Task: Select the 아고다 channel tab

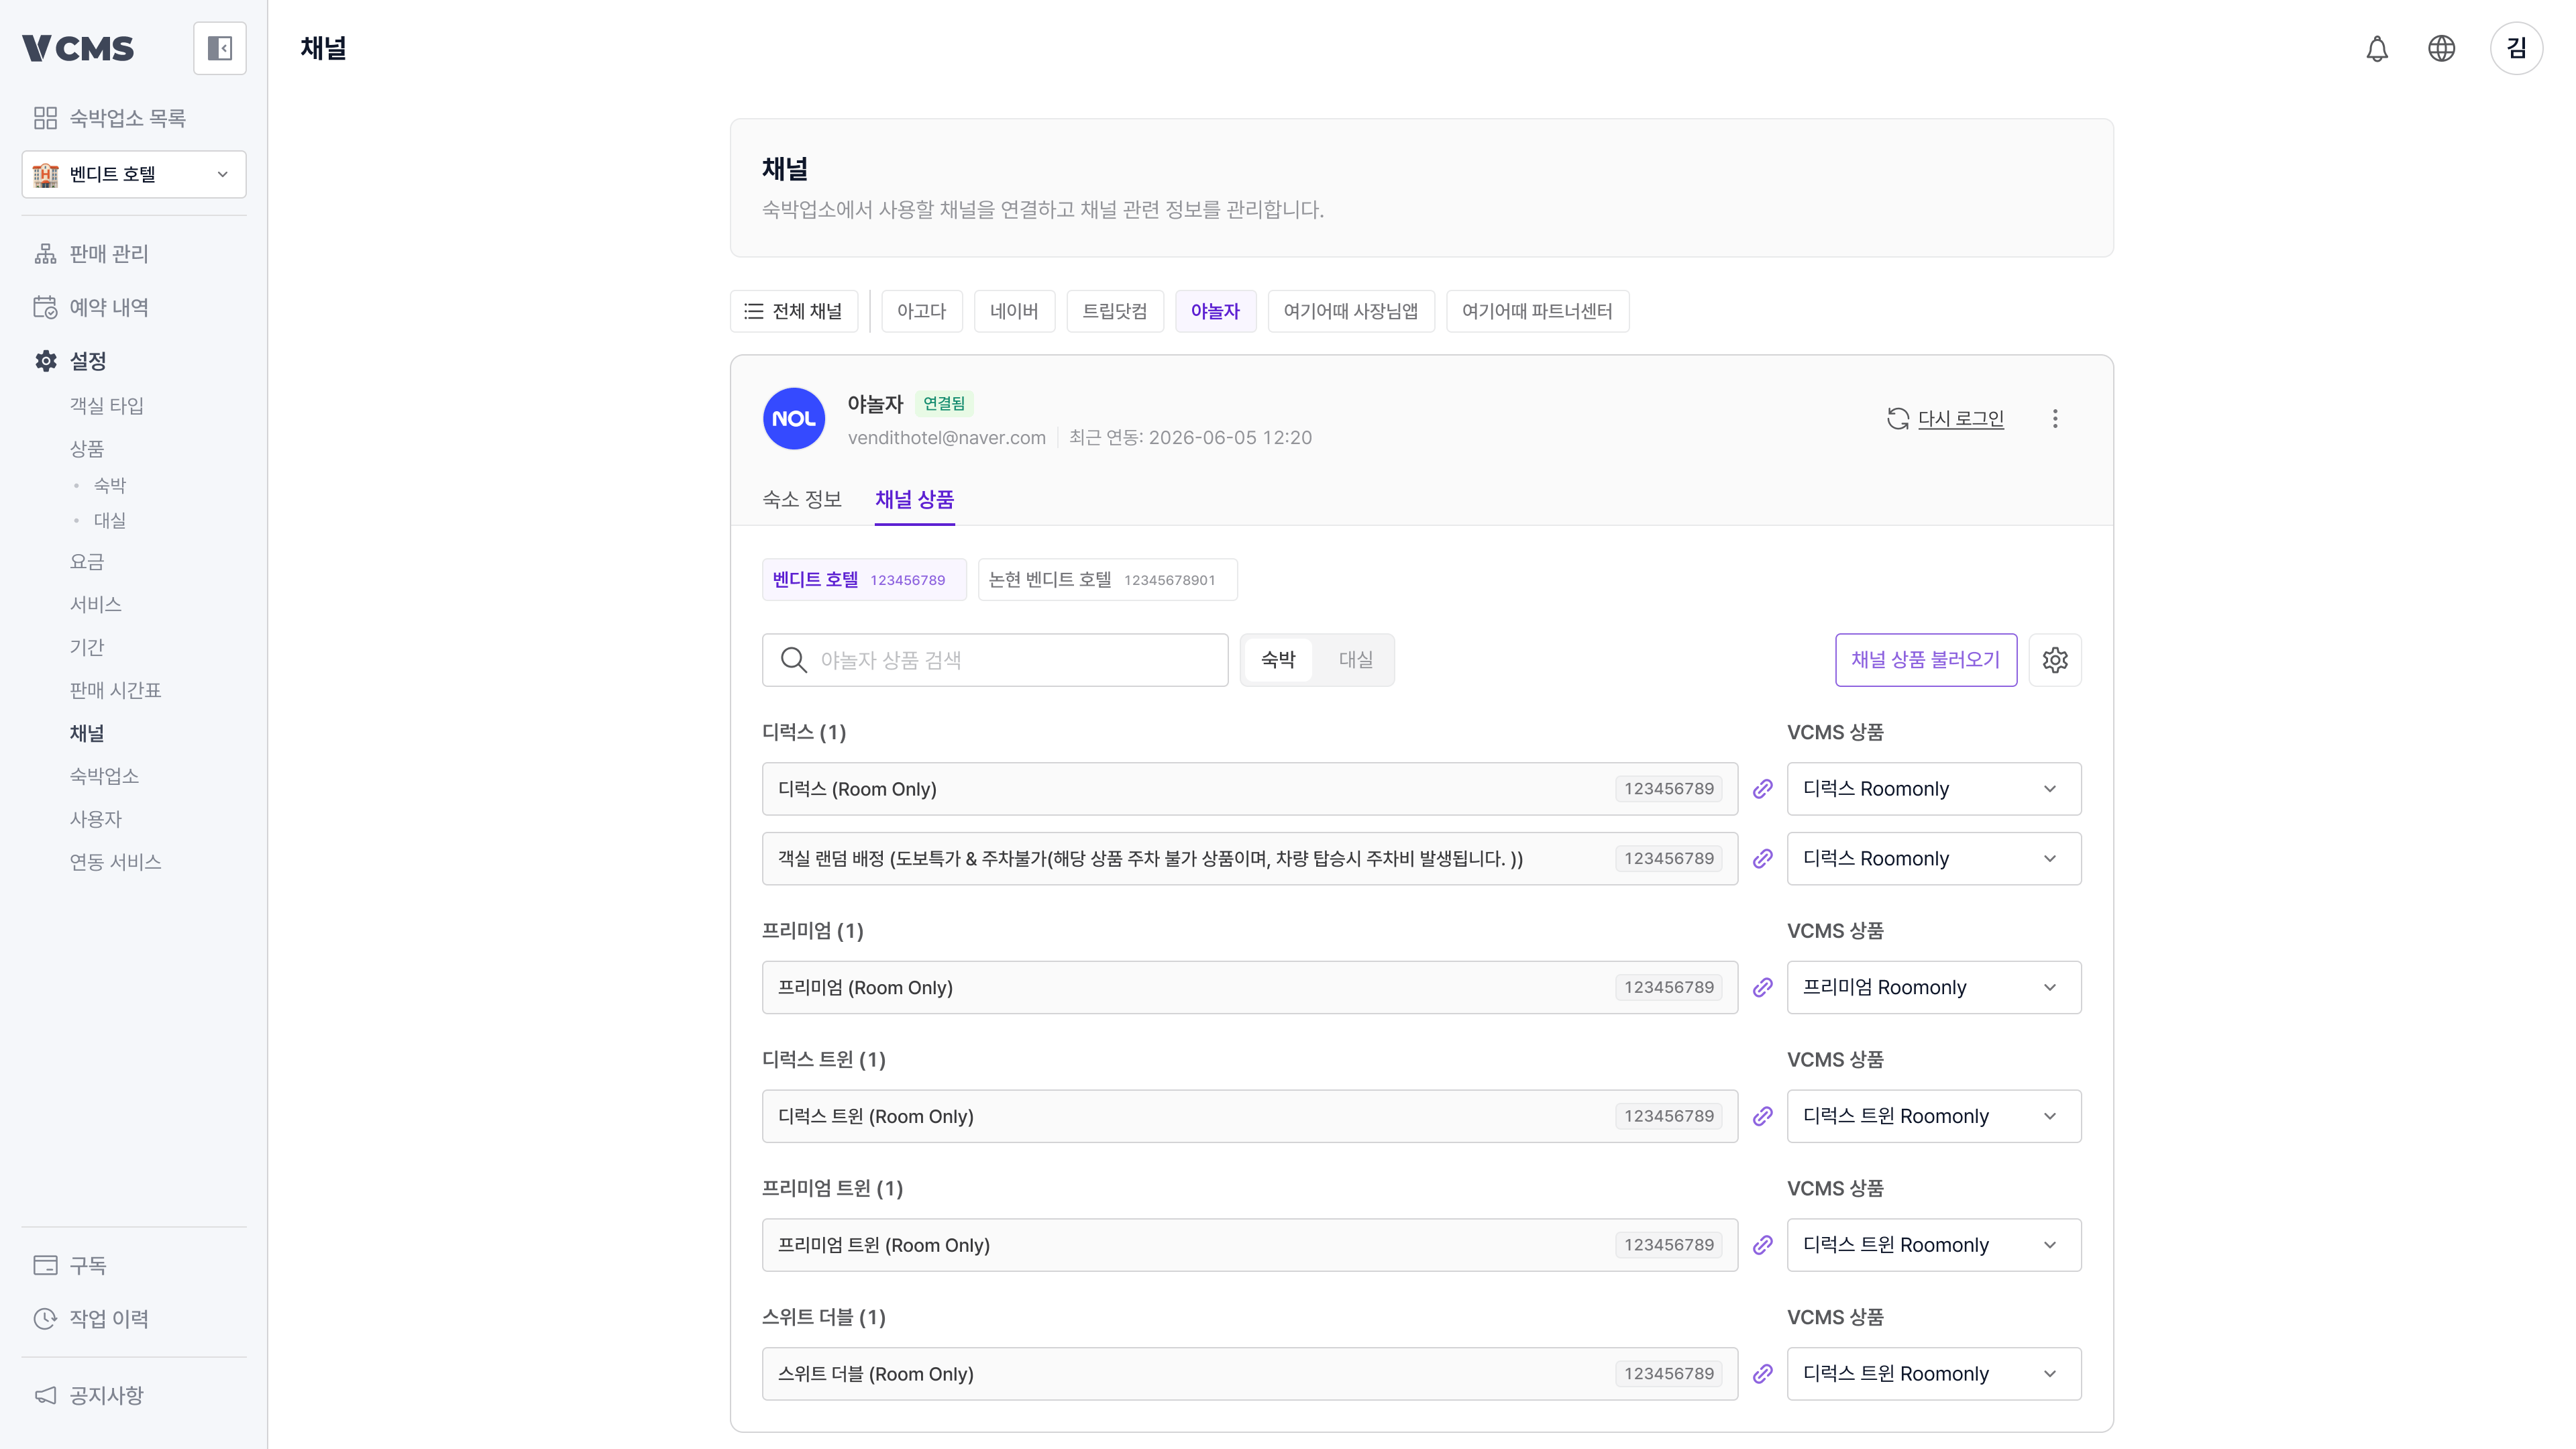Action: (921, 311)
